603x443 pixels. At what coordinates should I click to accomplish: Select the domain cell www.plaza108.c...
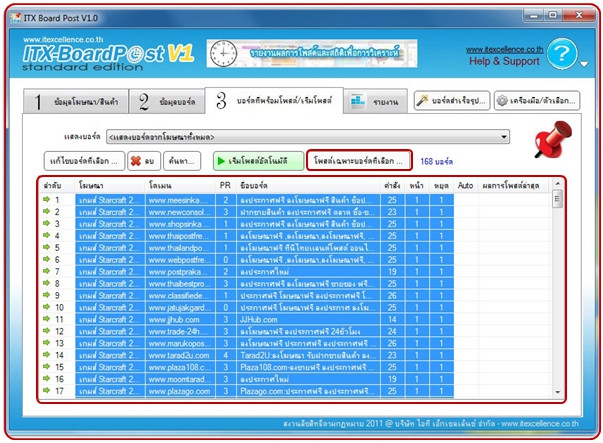180,367
